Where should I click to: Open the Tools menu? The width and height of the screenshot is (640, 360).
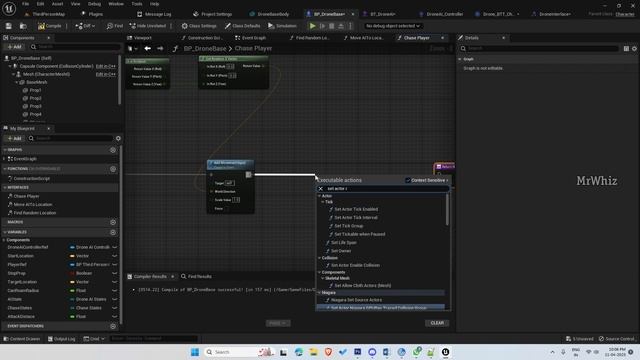tap(137, 4)
